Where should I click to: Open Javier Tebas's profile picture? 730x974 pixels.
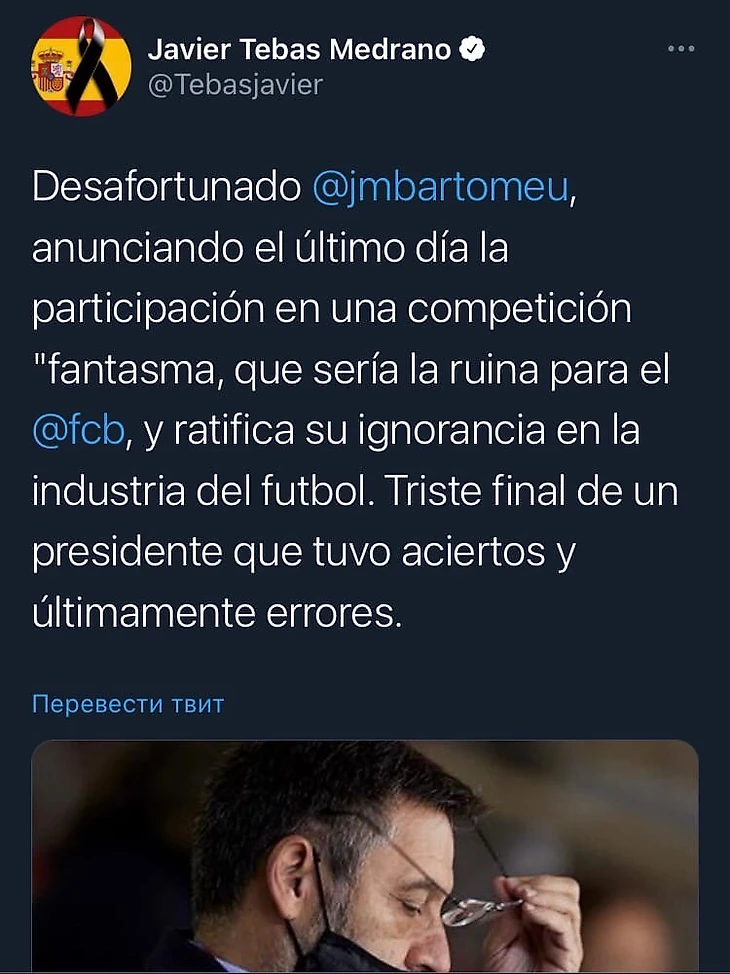[x=81, y=66]
